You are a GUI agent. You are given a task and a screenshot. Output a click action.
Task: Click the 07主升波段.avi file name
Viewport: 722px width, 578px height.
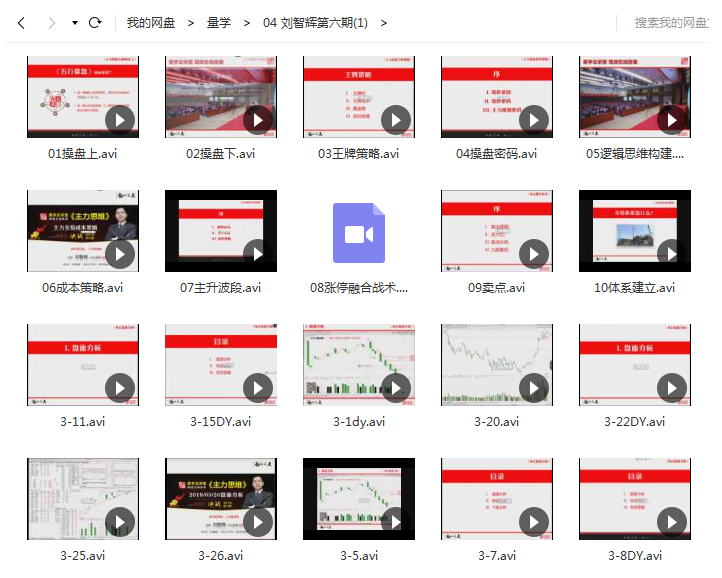pos(220,288)
